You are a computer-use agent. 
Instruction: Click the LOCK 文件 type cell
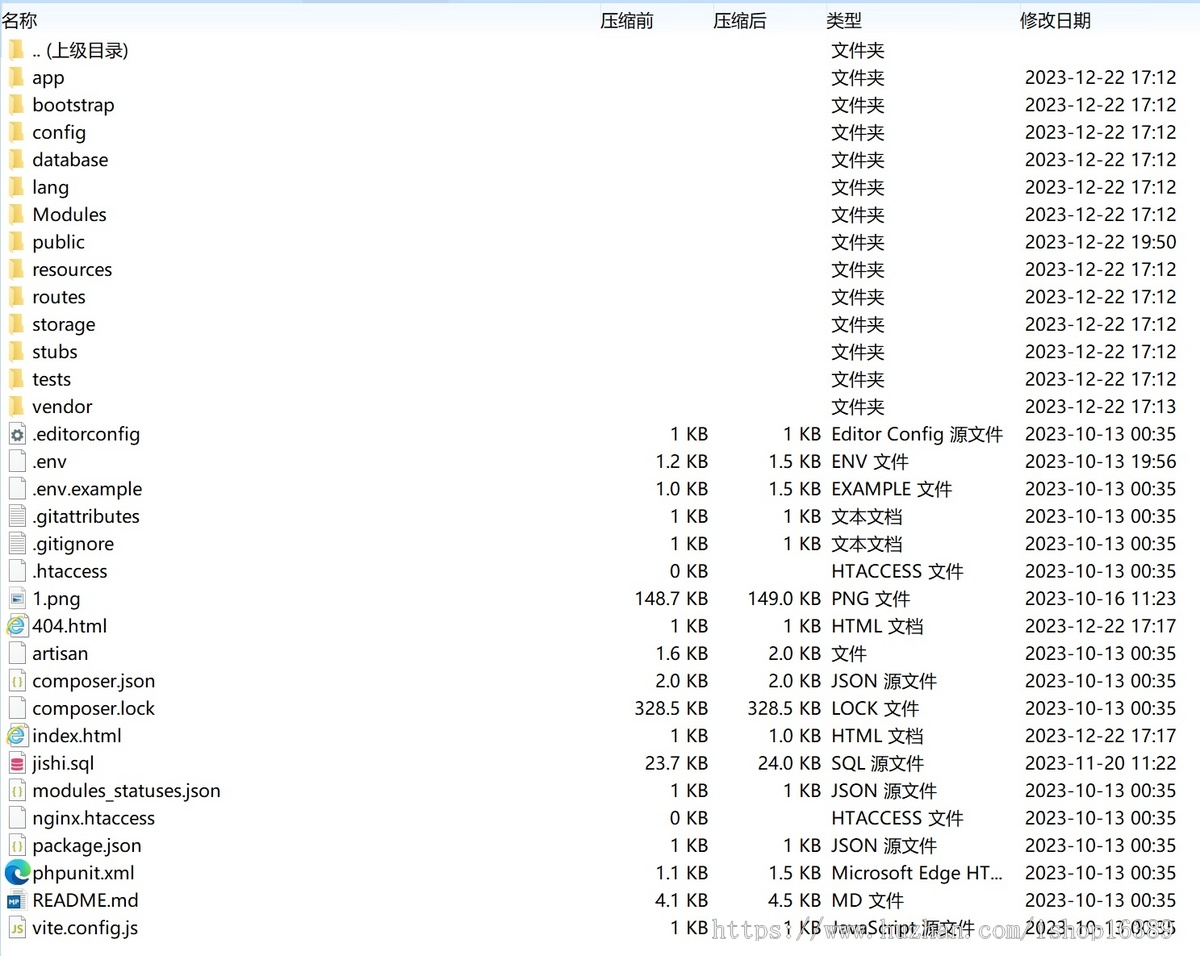[875, 709]
